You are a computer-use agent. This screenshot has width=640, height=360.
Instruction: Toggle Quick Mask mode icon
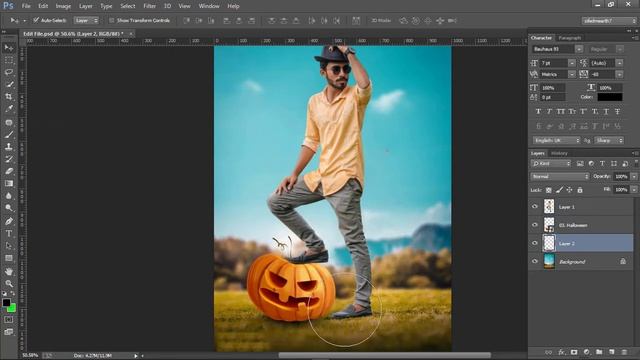[x=9, y=320]
